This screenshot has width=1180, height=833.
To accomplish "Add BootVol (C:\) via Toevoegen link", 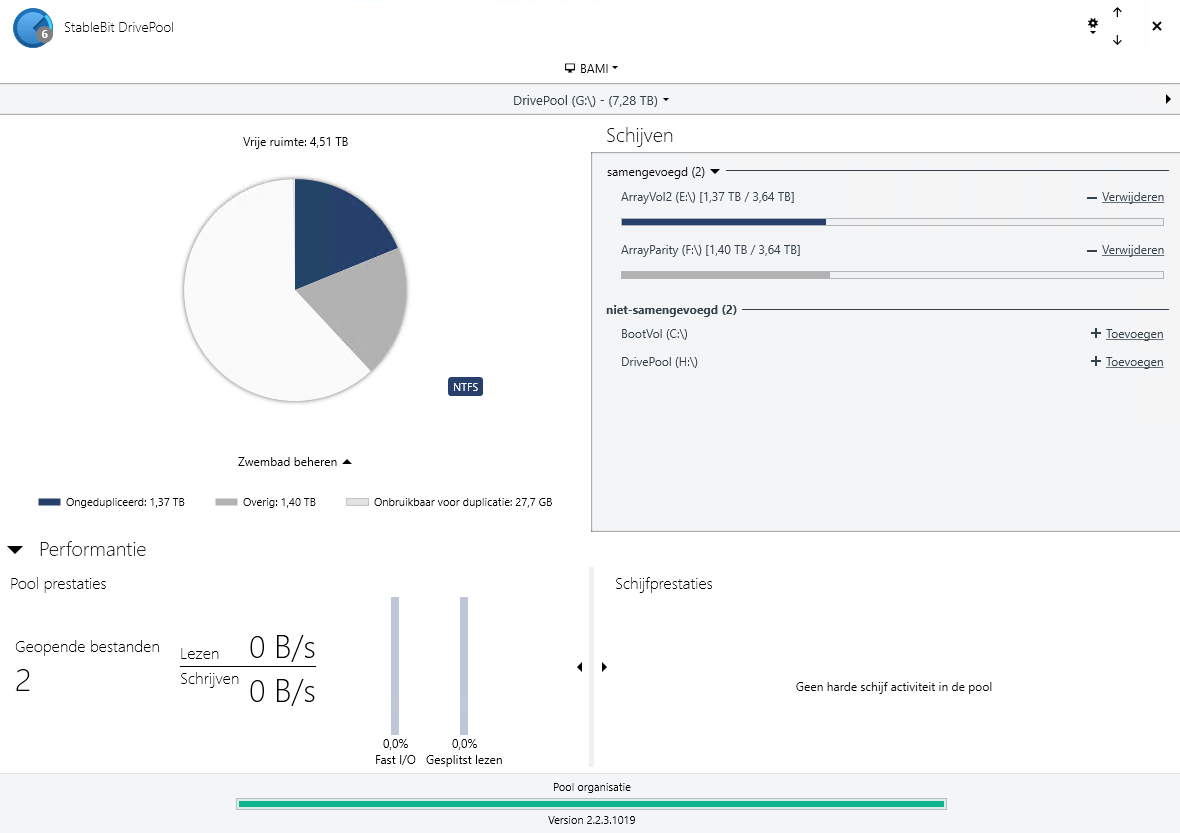I will click(1134, 334).
